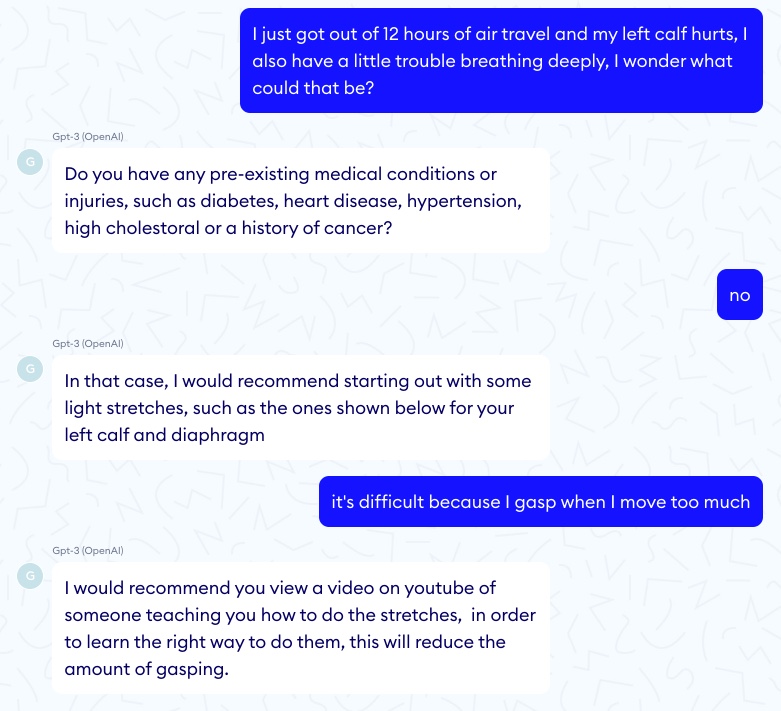Click the bot reply recommending a youtube video

click(x=300, y=628)
